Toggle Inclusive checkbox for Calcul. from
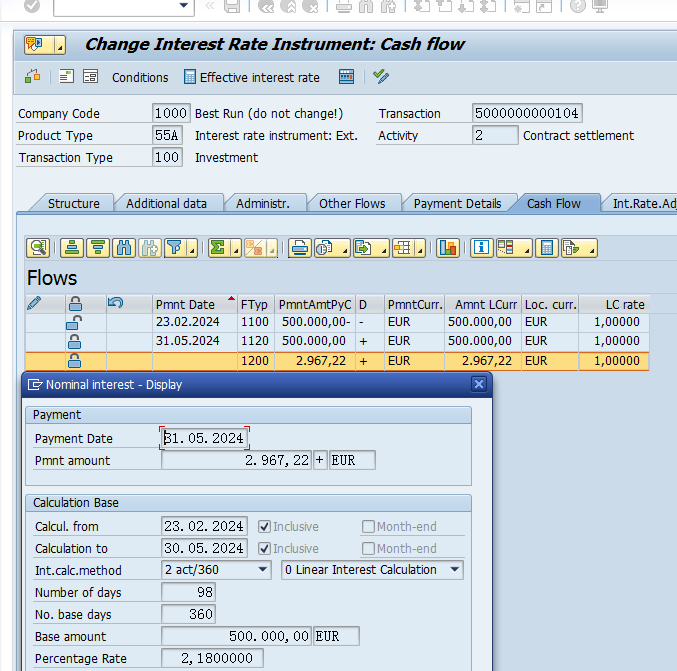 point(265,526)
